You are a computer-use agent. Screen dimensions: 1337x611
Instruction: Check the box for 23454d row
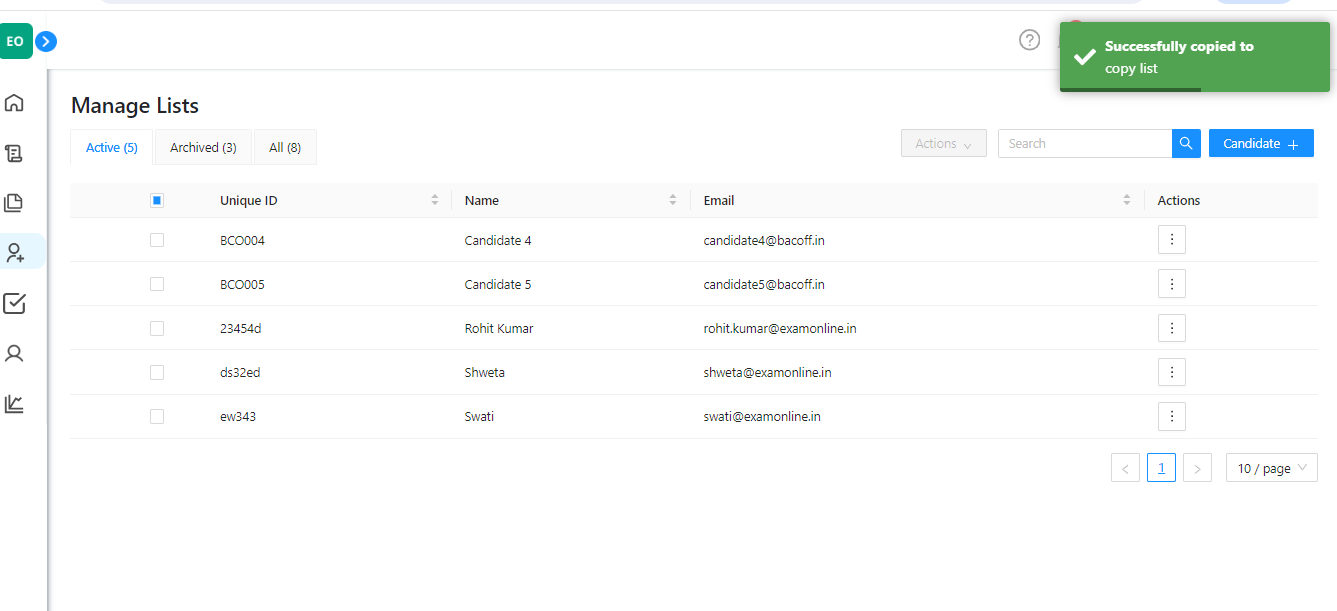[157, 328]
